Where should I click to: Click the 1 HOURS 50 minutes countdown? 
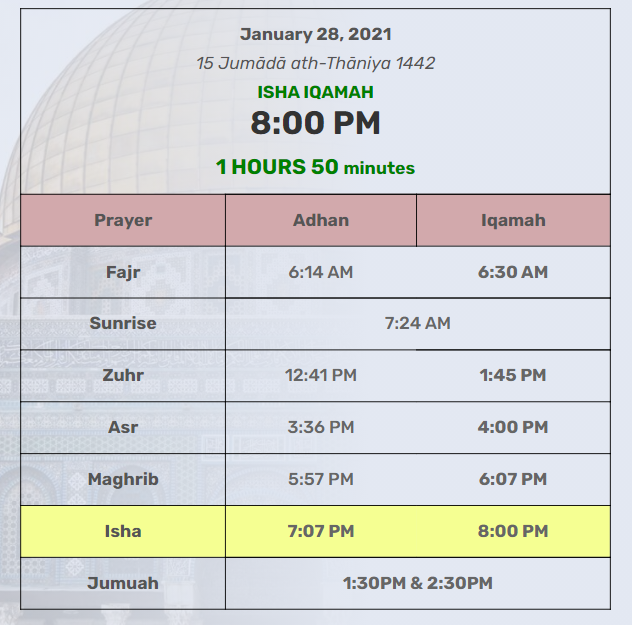315,167
